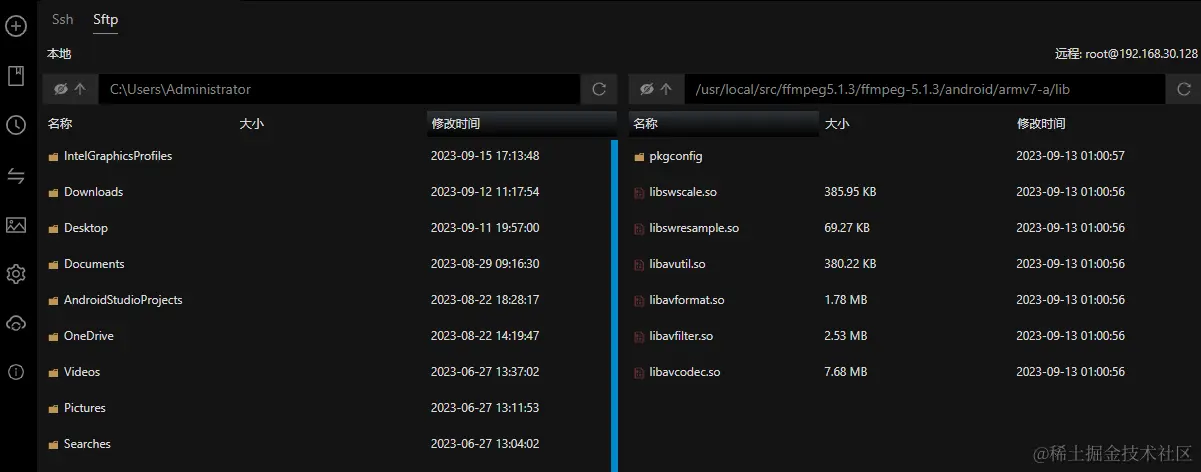Click the folder icon beside Desktop
Viewport: 1201px width, 472px height.
pyautogui.click(x=53, y=229)
